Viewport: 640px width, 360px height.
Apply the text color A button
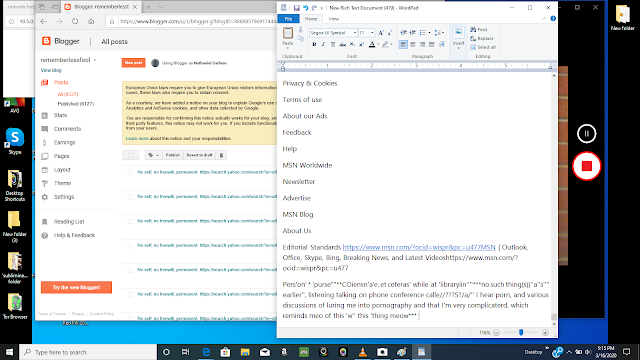pyautogui.click(x=371, y=44)
